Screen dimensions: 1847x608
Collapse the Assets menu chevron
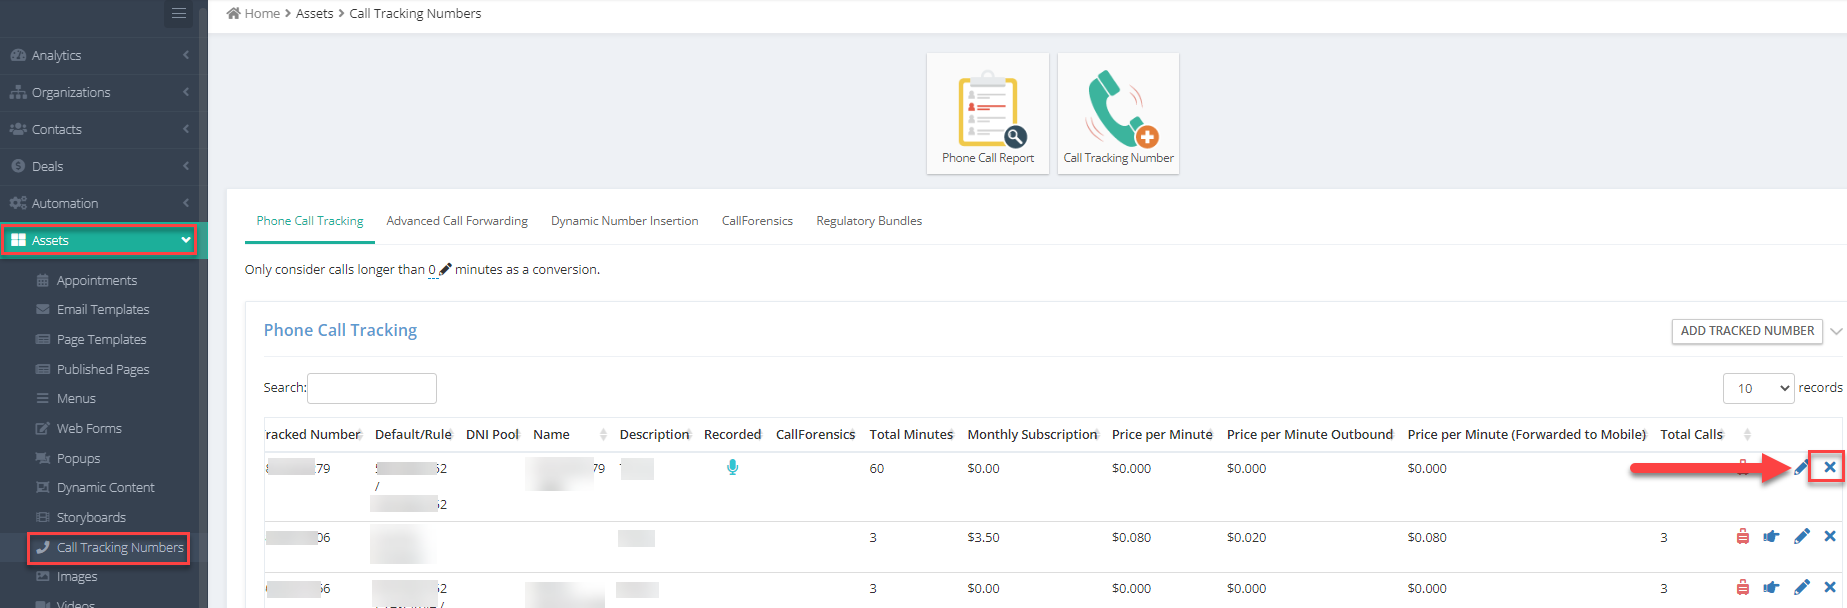186,240
